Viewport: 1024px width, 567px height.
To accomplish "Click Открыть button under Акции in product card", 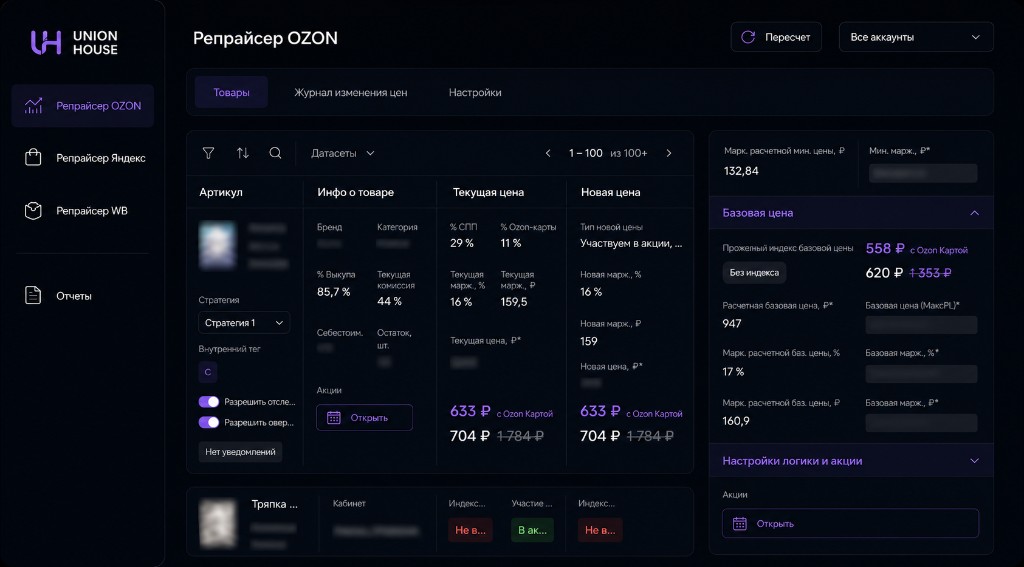I will click(364, 417).
